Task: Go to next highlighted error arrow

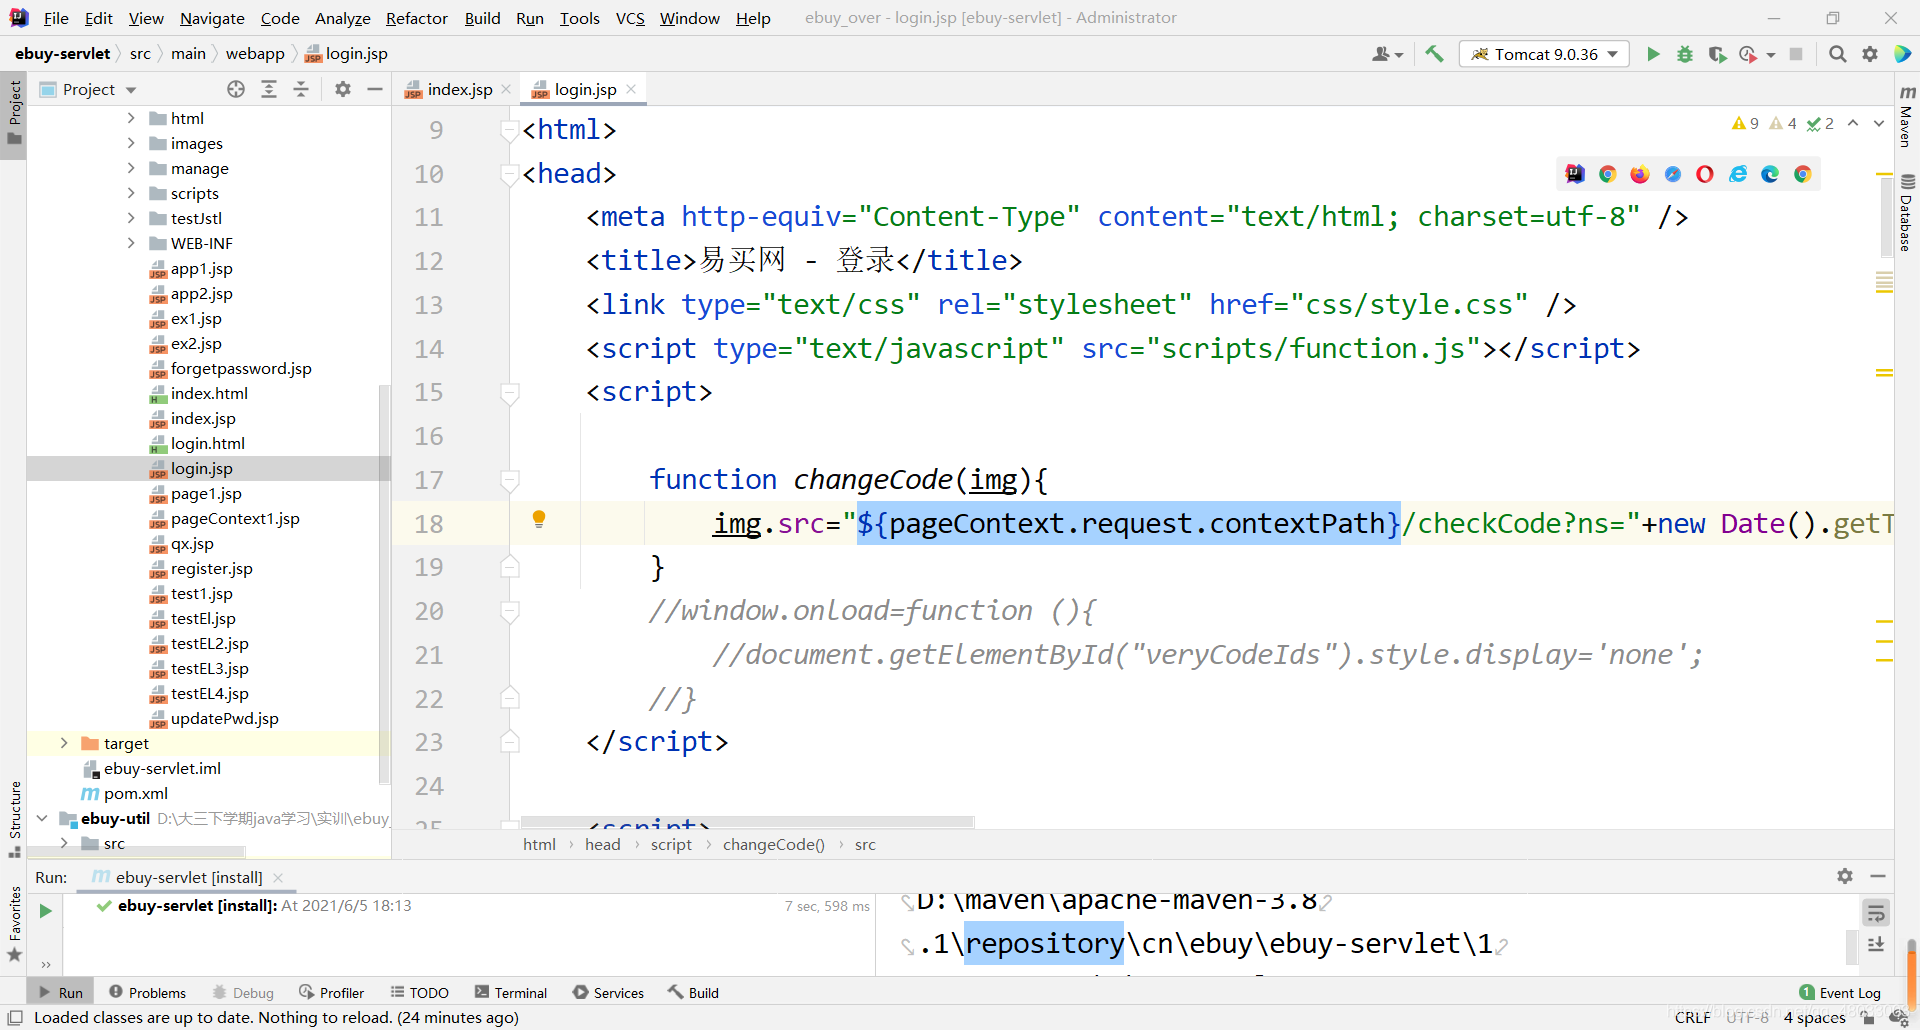Action: coord(1879,123)
